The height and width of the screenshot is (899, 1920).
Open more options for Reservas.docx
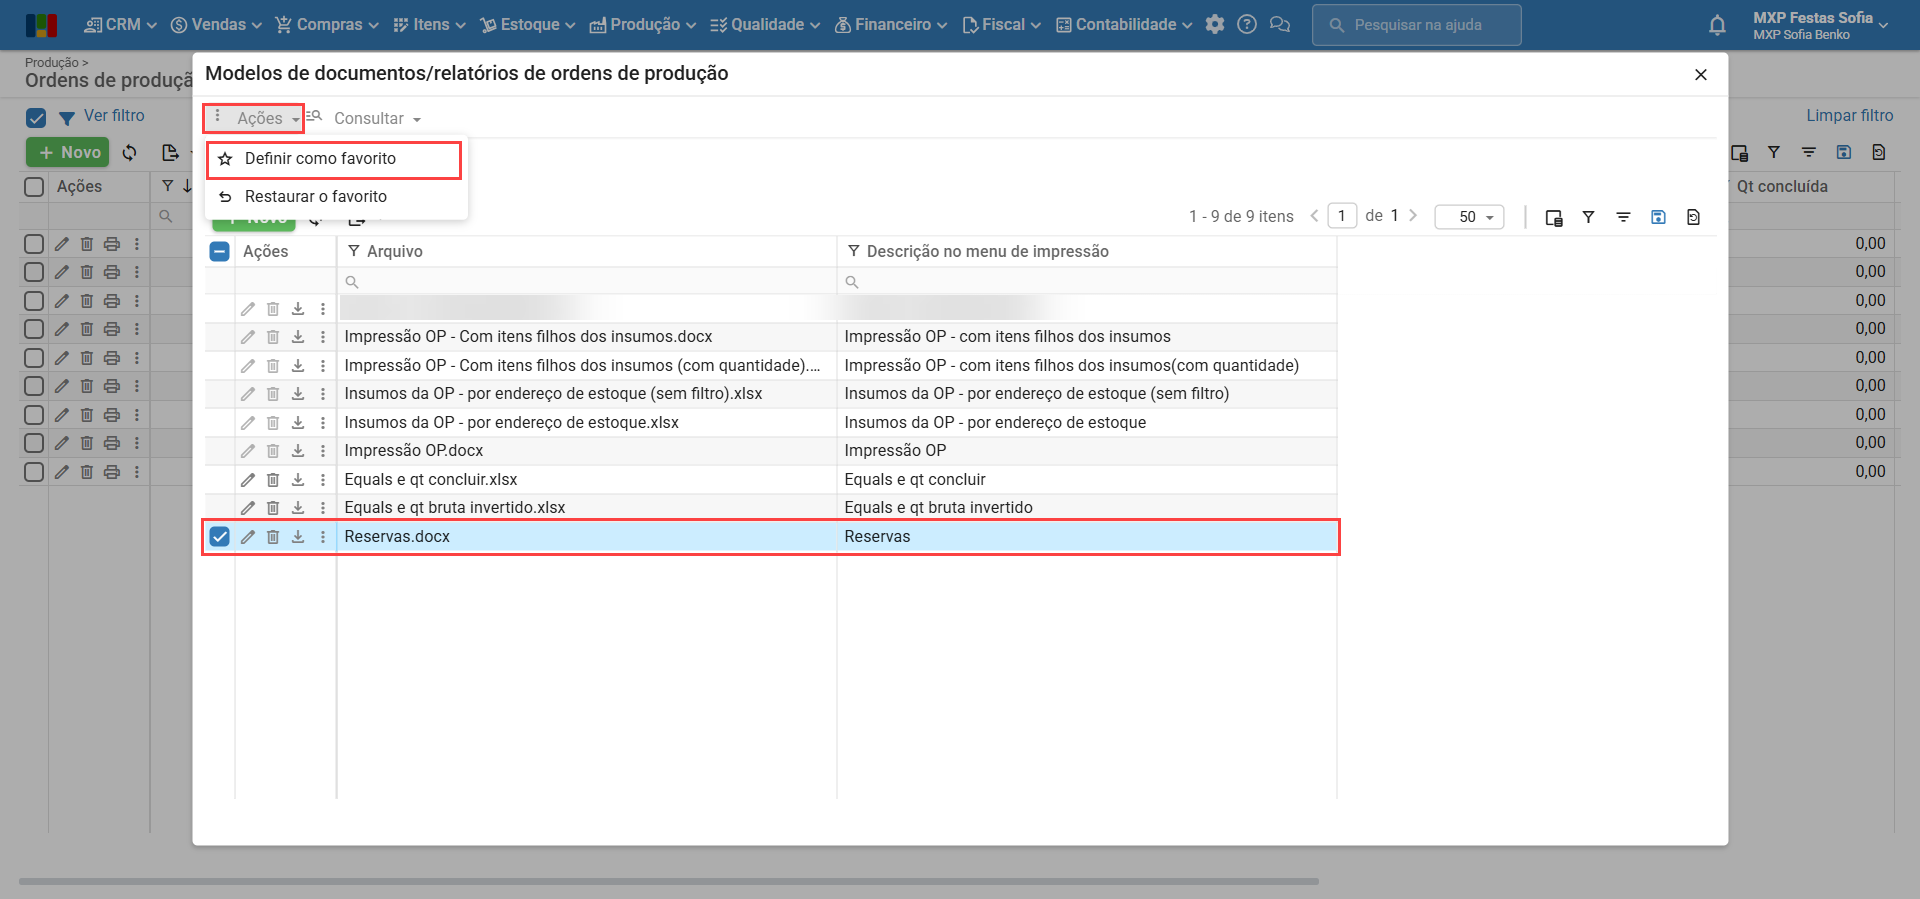[323, 537]
